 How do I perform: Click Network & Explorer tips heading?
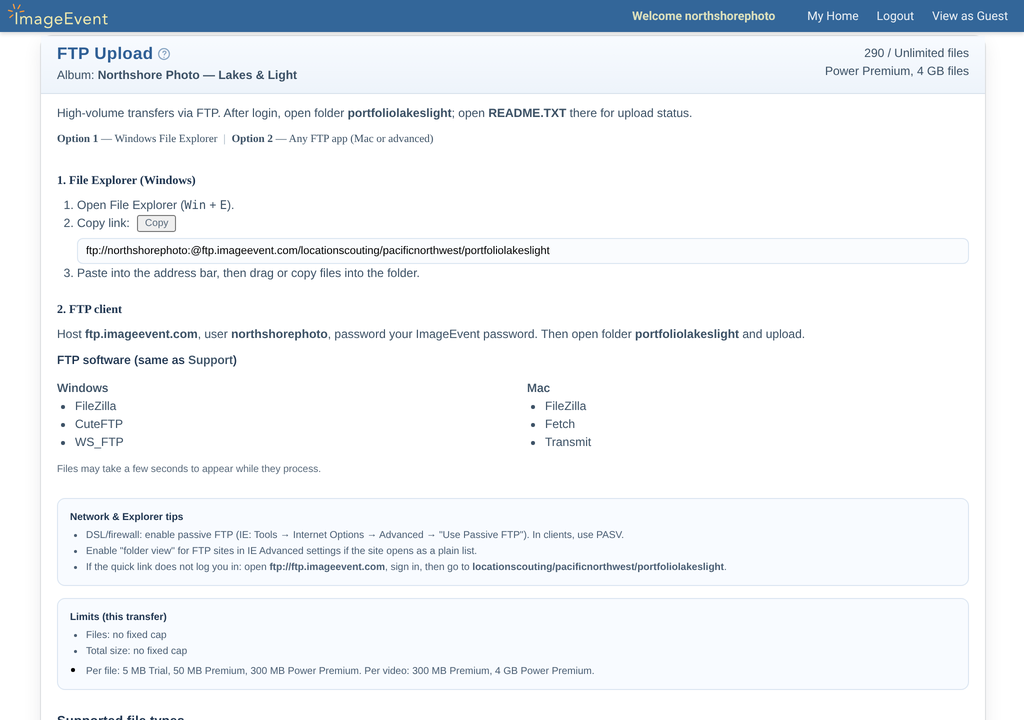(x=127, y=517)
